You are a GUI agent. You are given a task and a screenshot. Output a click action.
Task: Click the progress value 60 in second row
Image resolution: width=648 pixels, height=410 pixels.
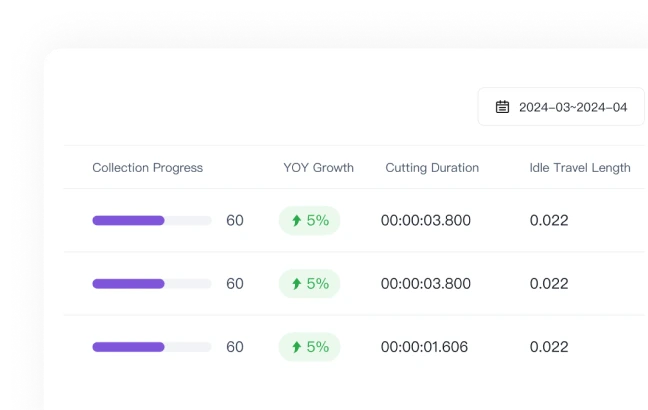pyautogui.click(x=235, y=284)
